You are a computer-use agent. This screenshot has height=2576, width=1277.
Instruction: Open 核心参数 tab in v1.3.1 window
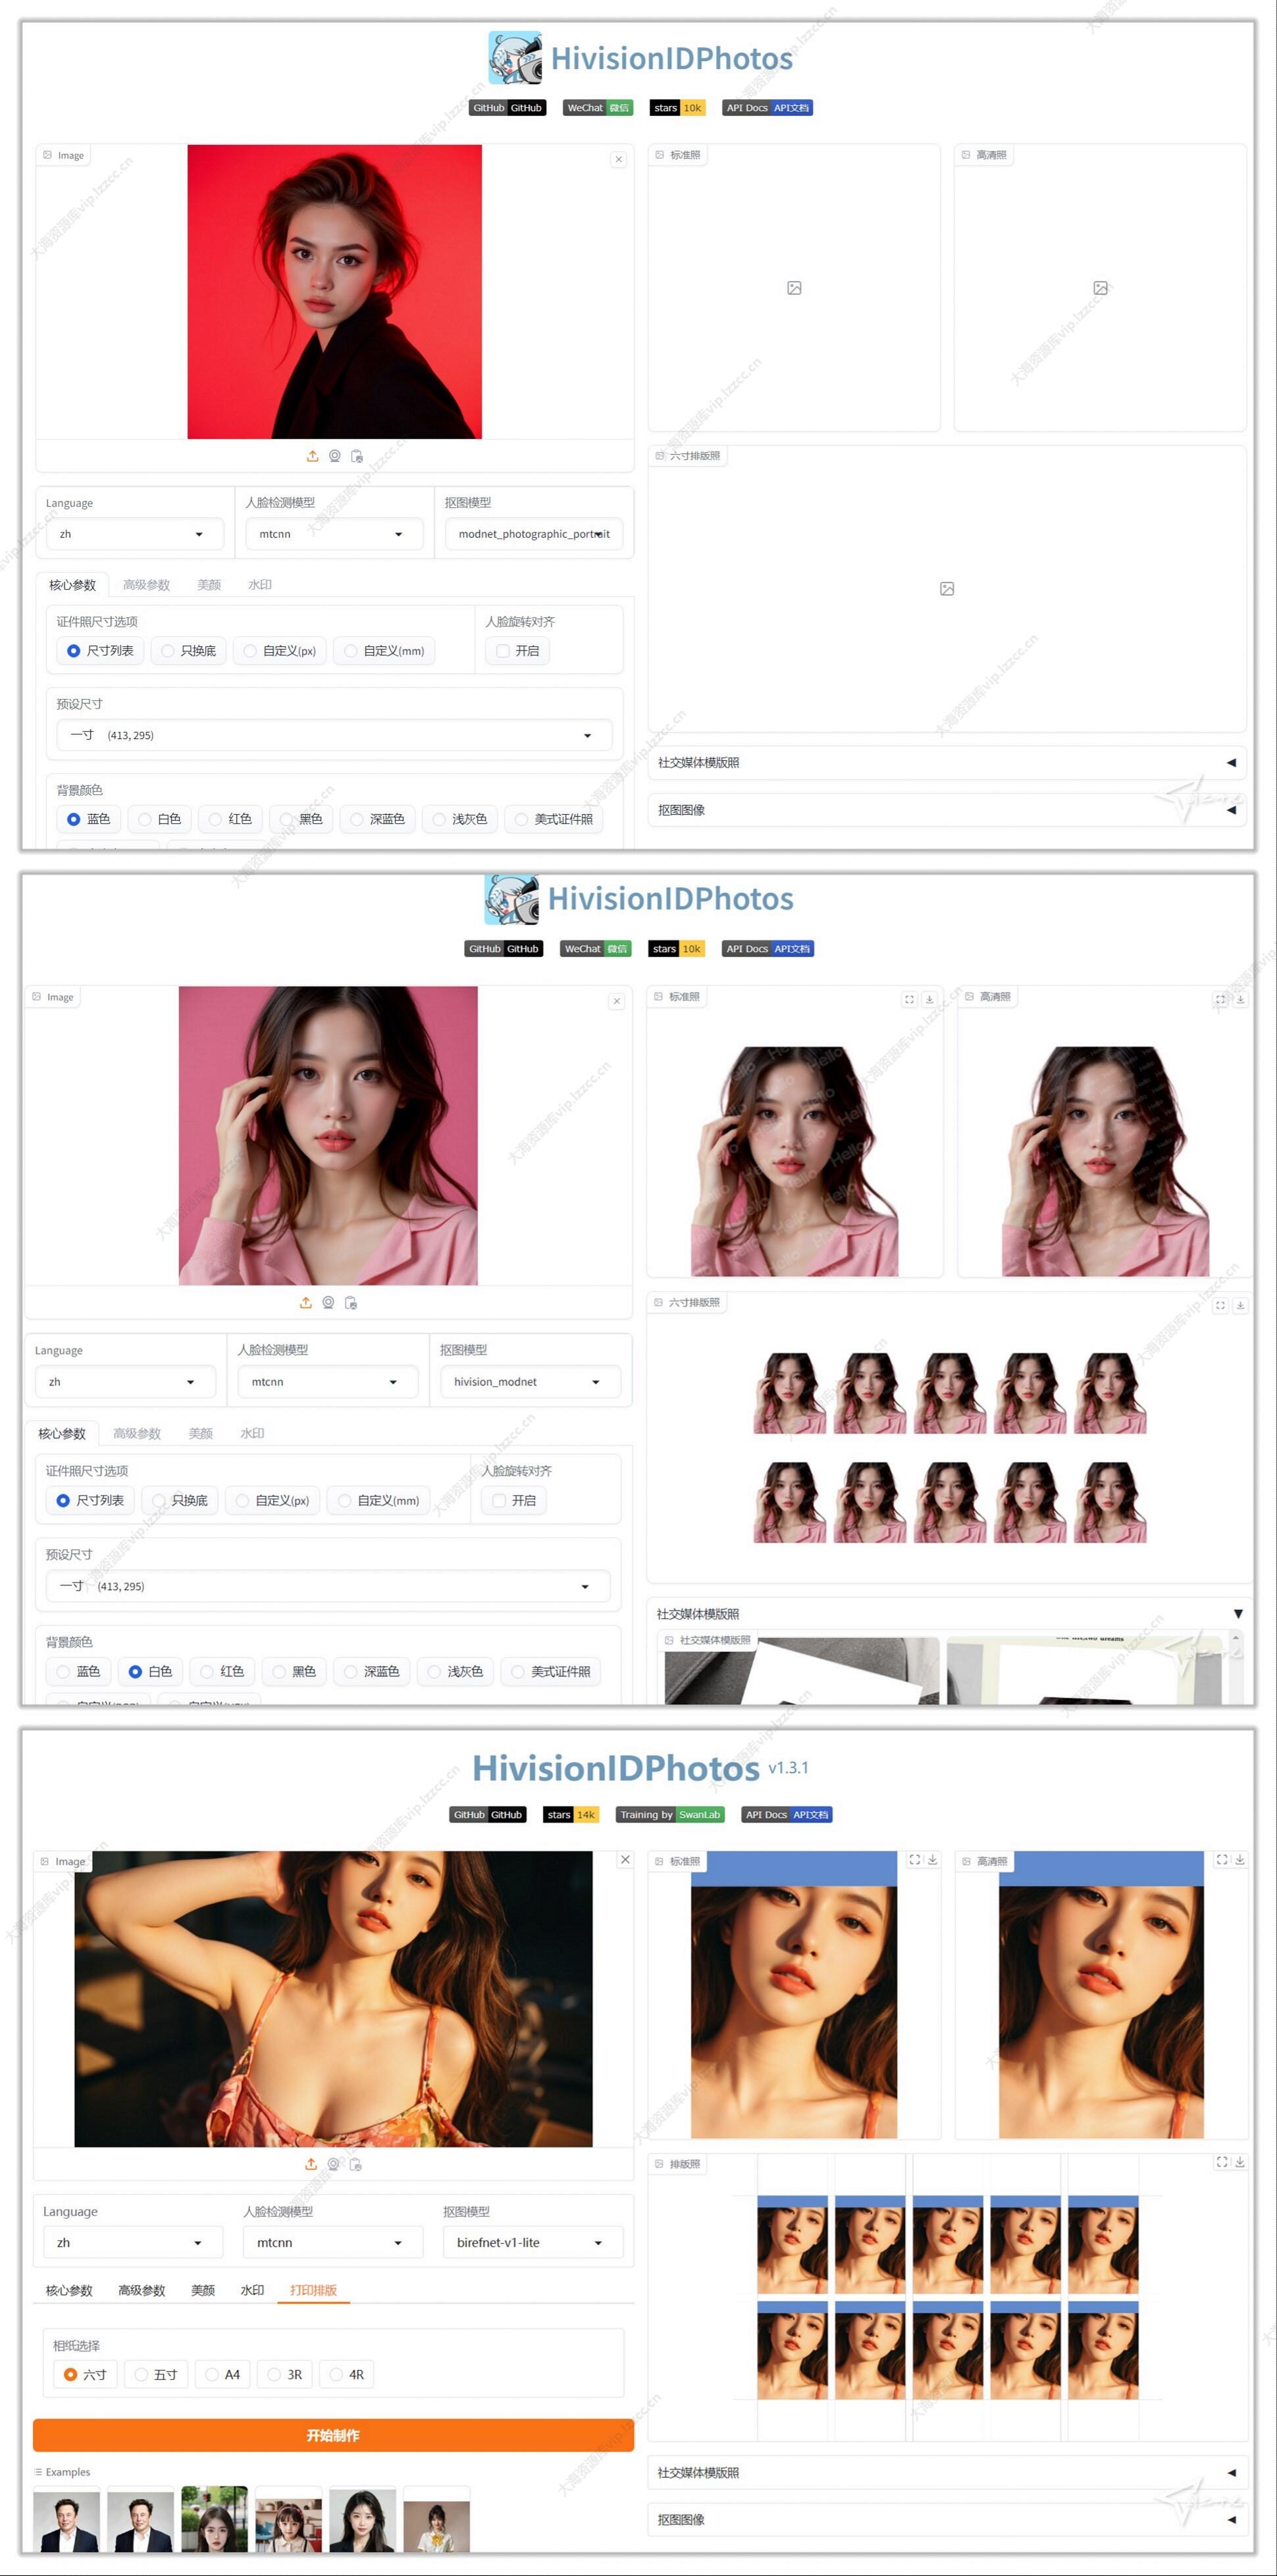point(69,2290)
